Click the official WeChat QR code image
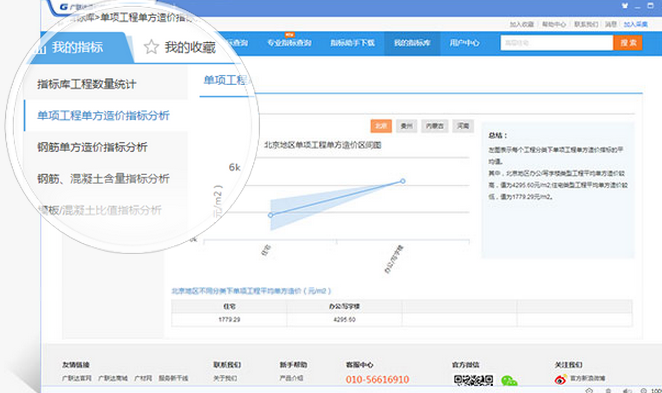The height and width of the screenshot is (393, 662). tap(473, 380)
